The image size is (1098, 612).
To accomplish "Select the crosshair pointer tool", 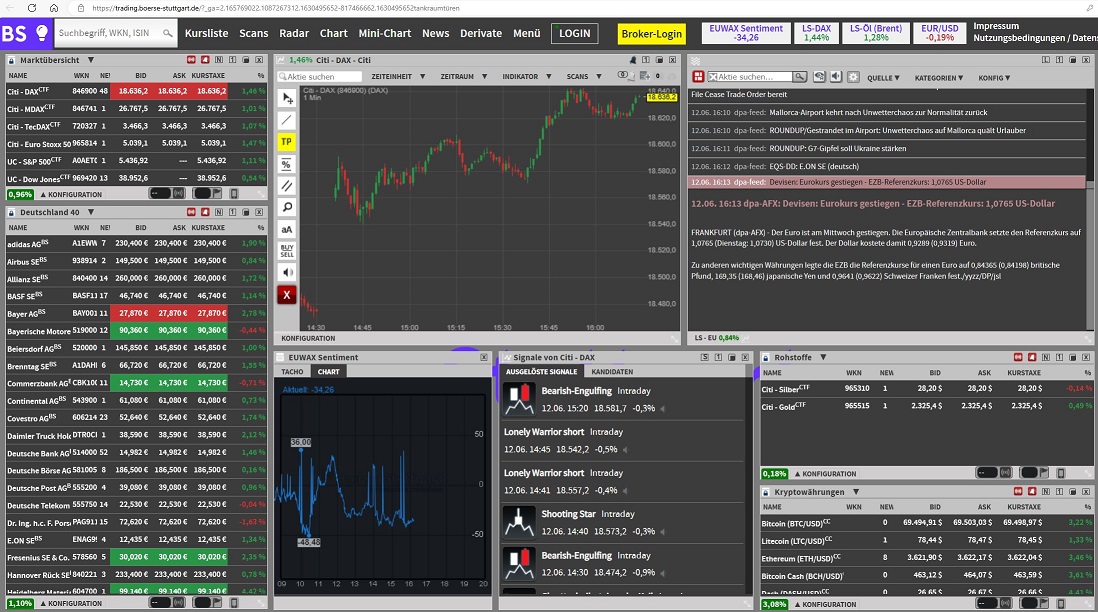I will (288, 97).
